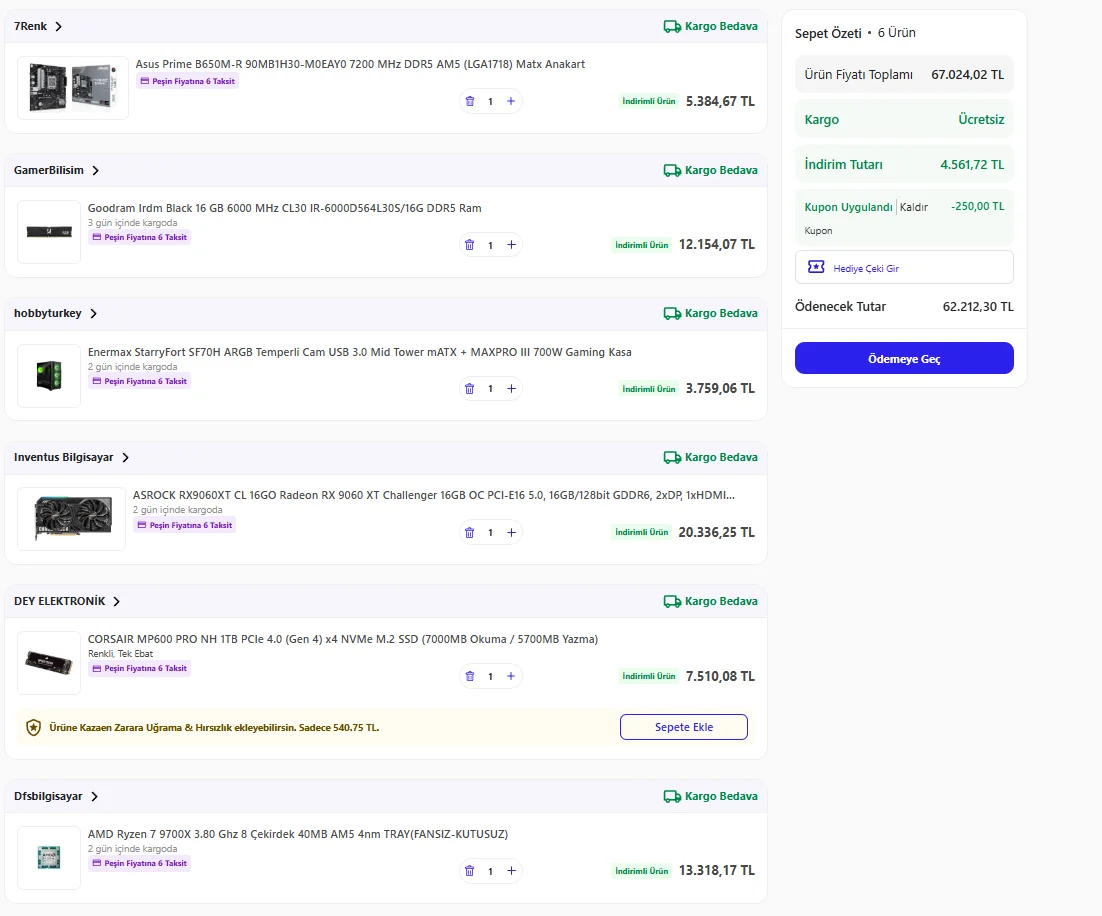Increase quantity of CORSAIR MP600 PRO SSD
This screenshot has height=916, width=1102.
pos(511,676)
